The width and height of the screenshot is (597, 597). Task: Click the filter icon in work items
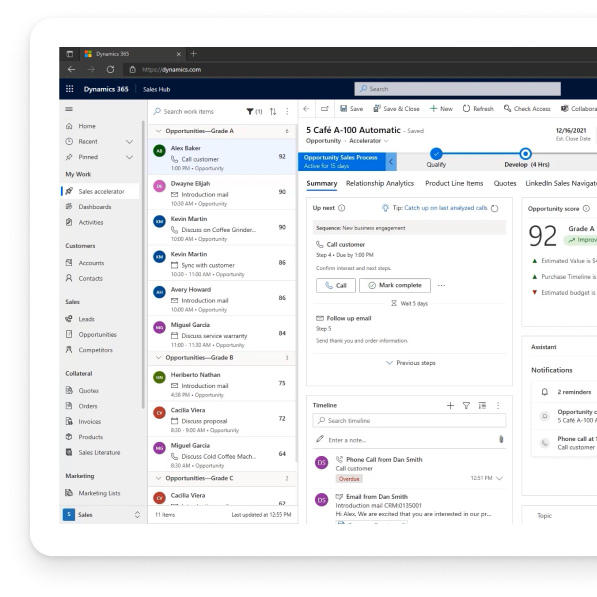pyautogui.click(x=250, y=112)
